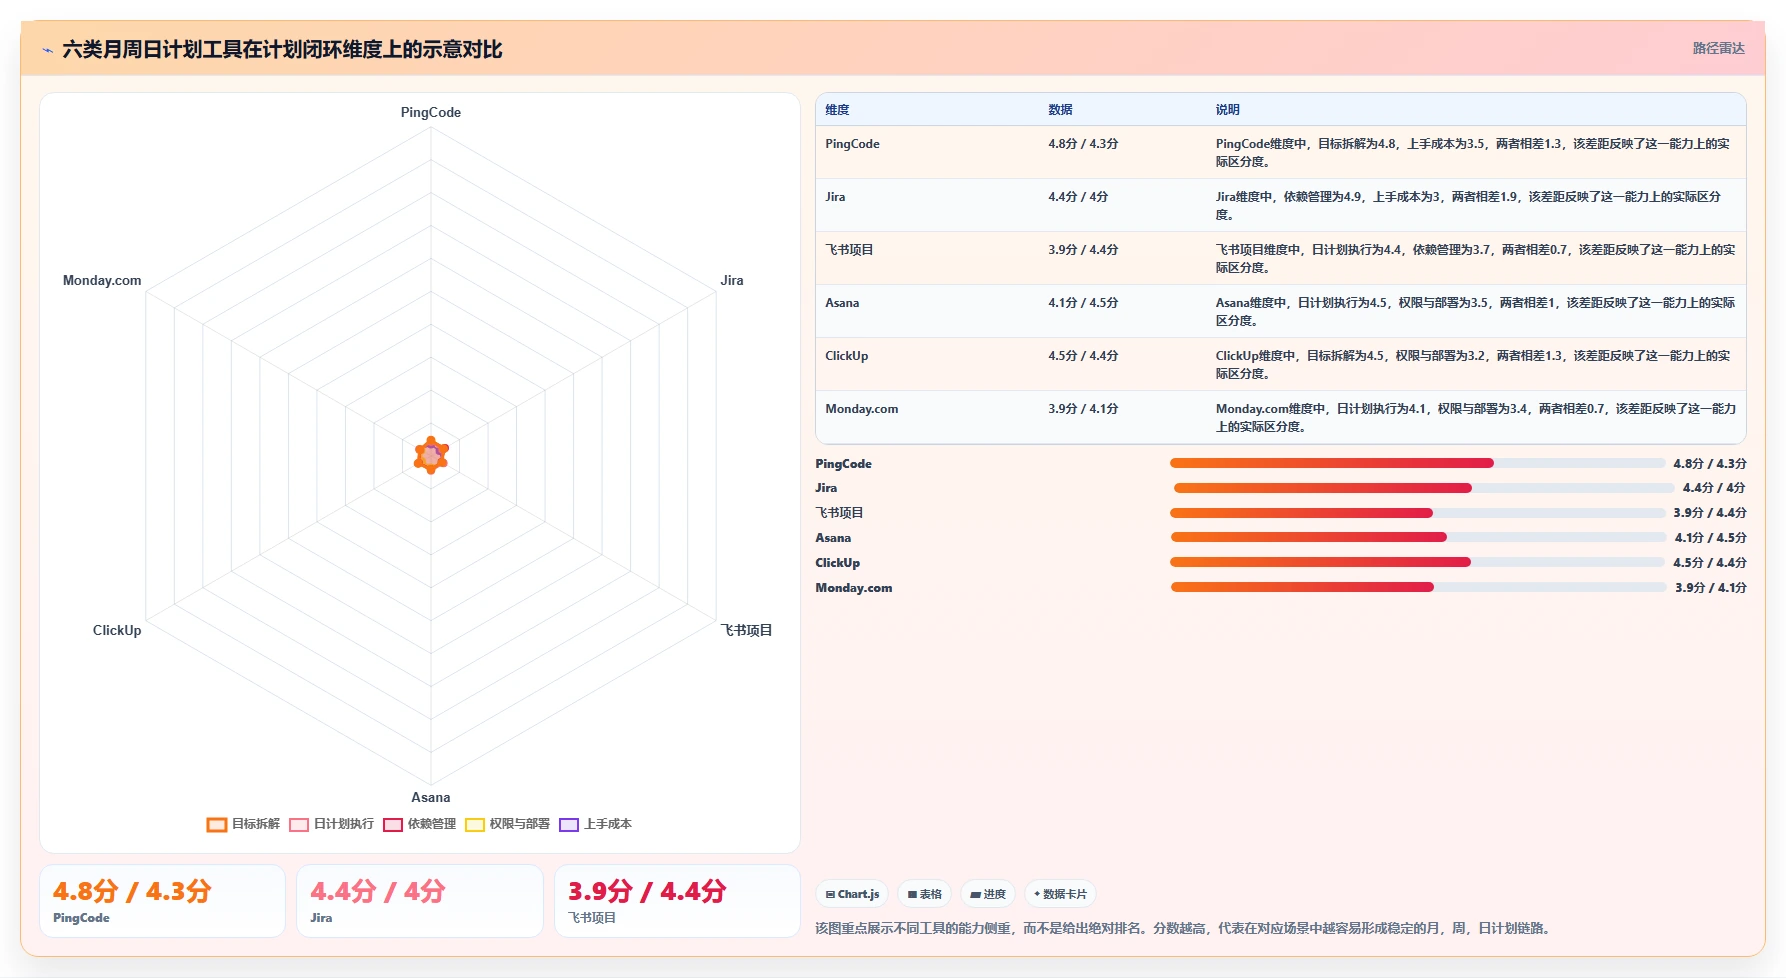Click the radar data cluster at chart center
This screenshot has width=1786, height=978.
coord(431,455)
